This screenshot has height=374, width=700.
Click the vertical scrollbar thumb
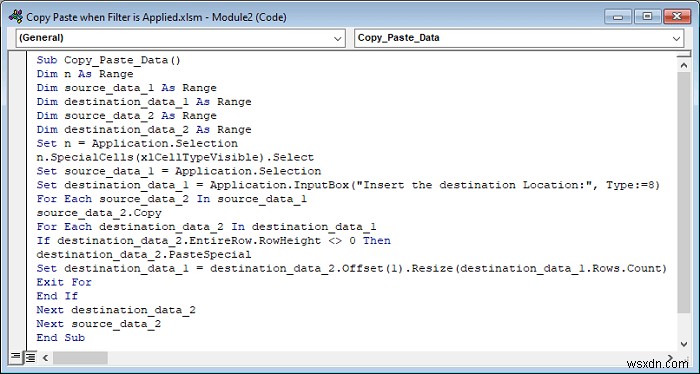pyautogui.click(x=683, y=192)
